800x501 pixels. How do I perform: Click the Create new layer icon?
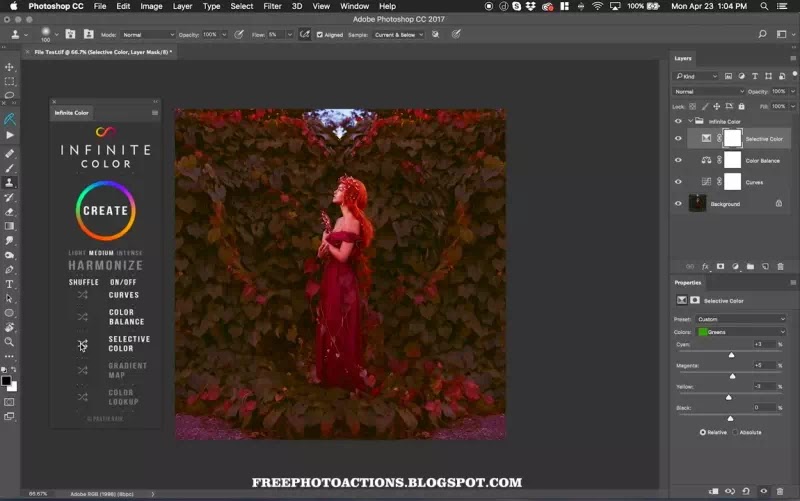pyautogui.click(x=765, y=266)
